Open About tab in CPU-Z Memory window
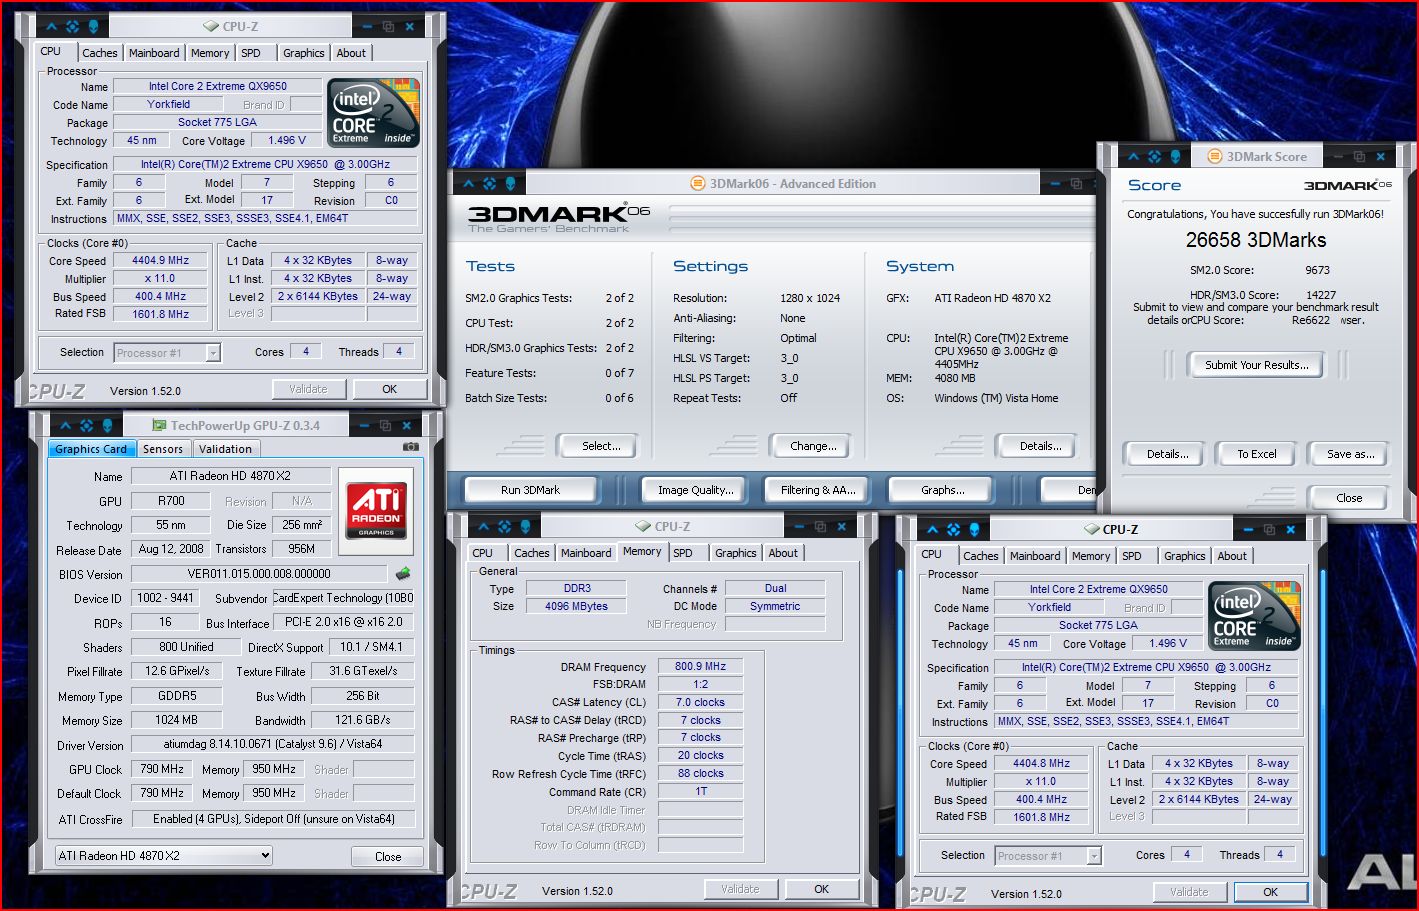The width and height of the screenshot is (1419, 911). pyautogui.click(x=783, y=553)
